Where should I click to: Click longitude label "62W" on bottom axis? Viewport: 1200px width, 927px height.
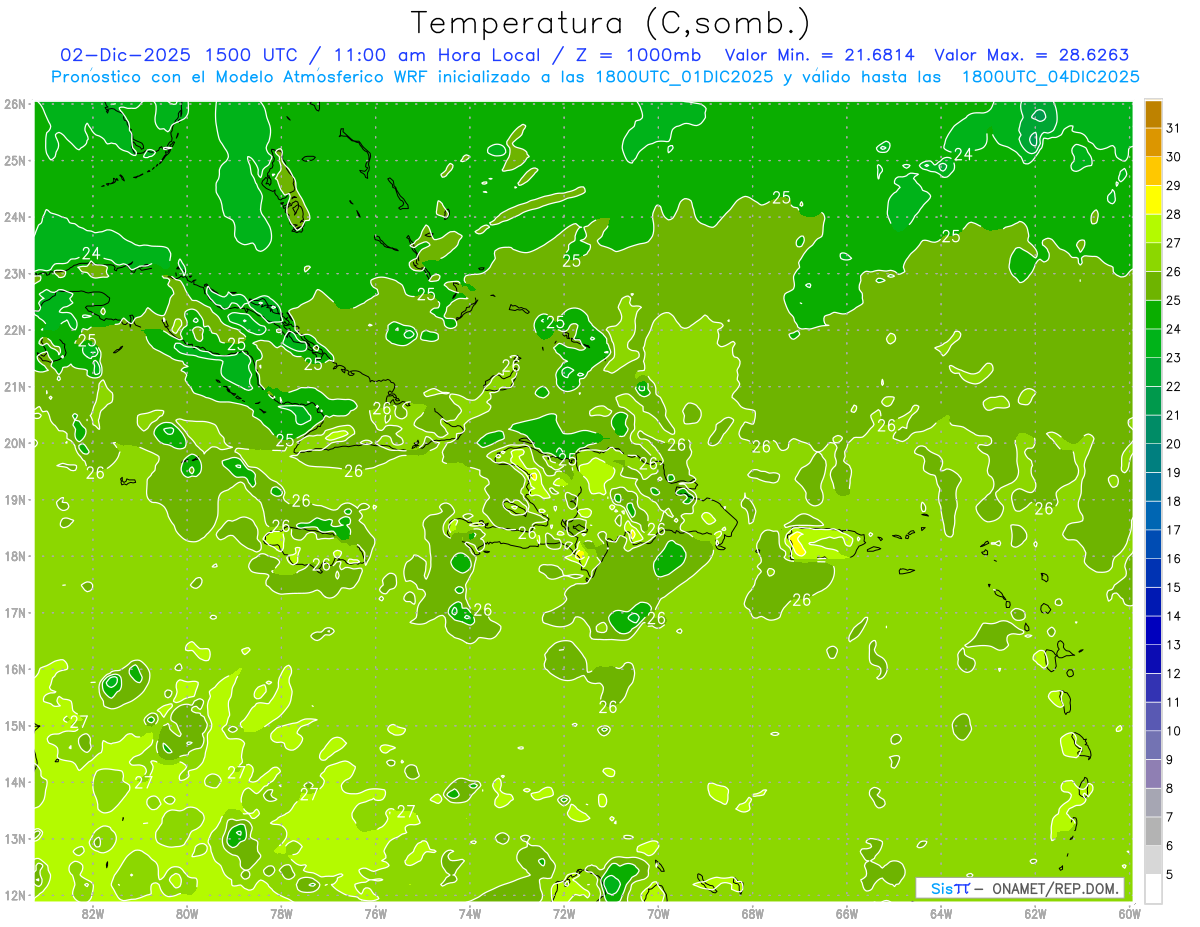tap(1035, 913)
